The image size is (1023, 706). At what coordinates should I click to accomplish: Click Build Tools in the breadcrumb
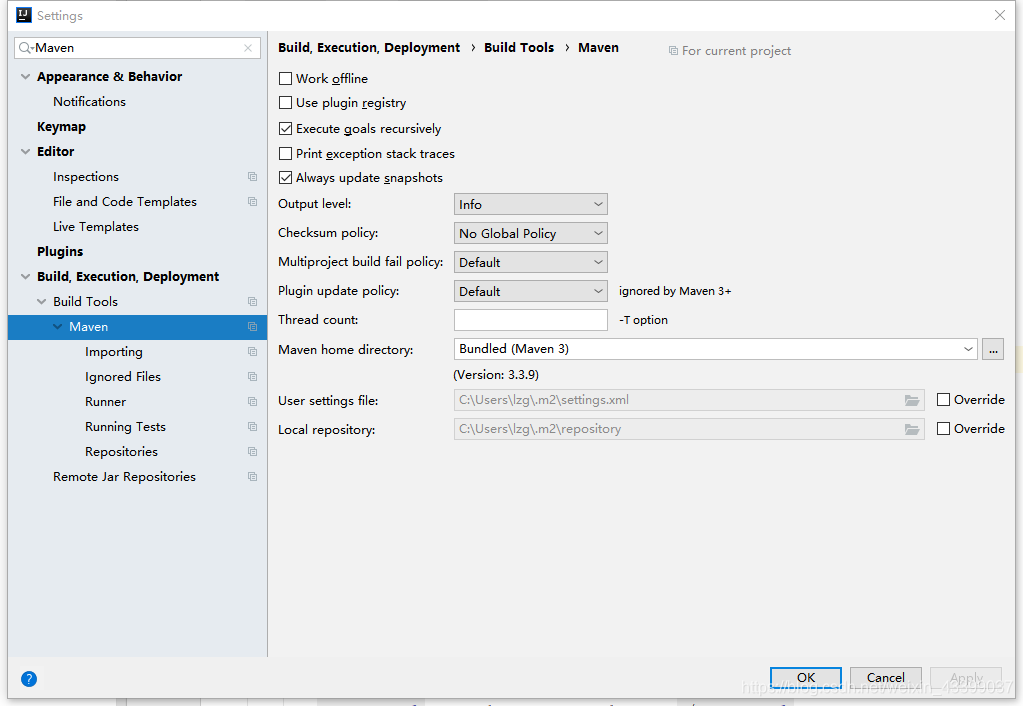[x=519, y=48]
